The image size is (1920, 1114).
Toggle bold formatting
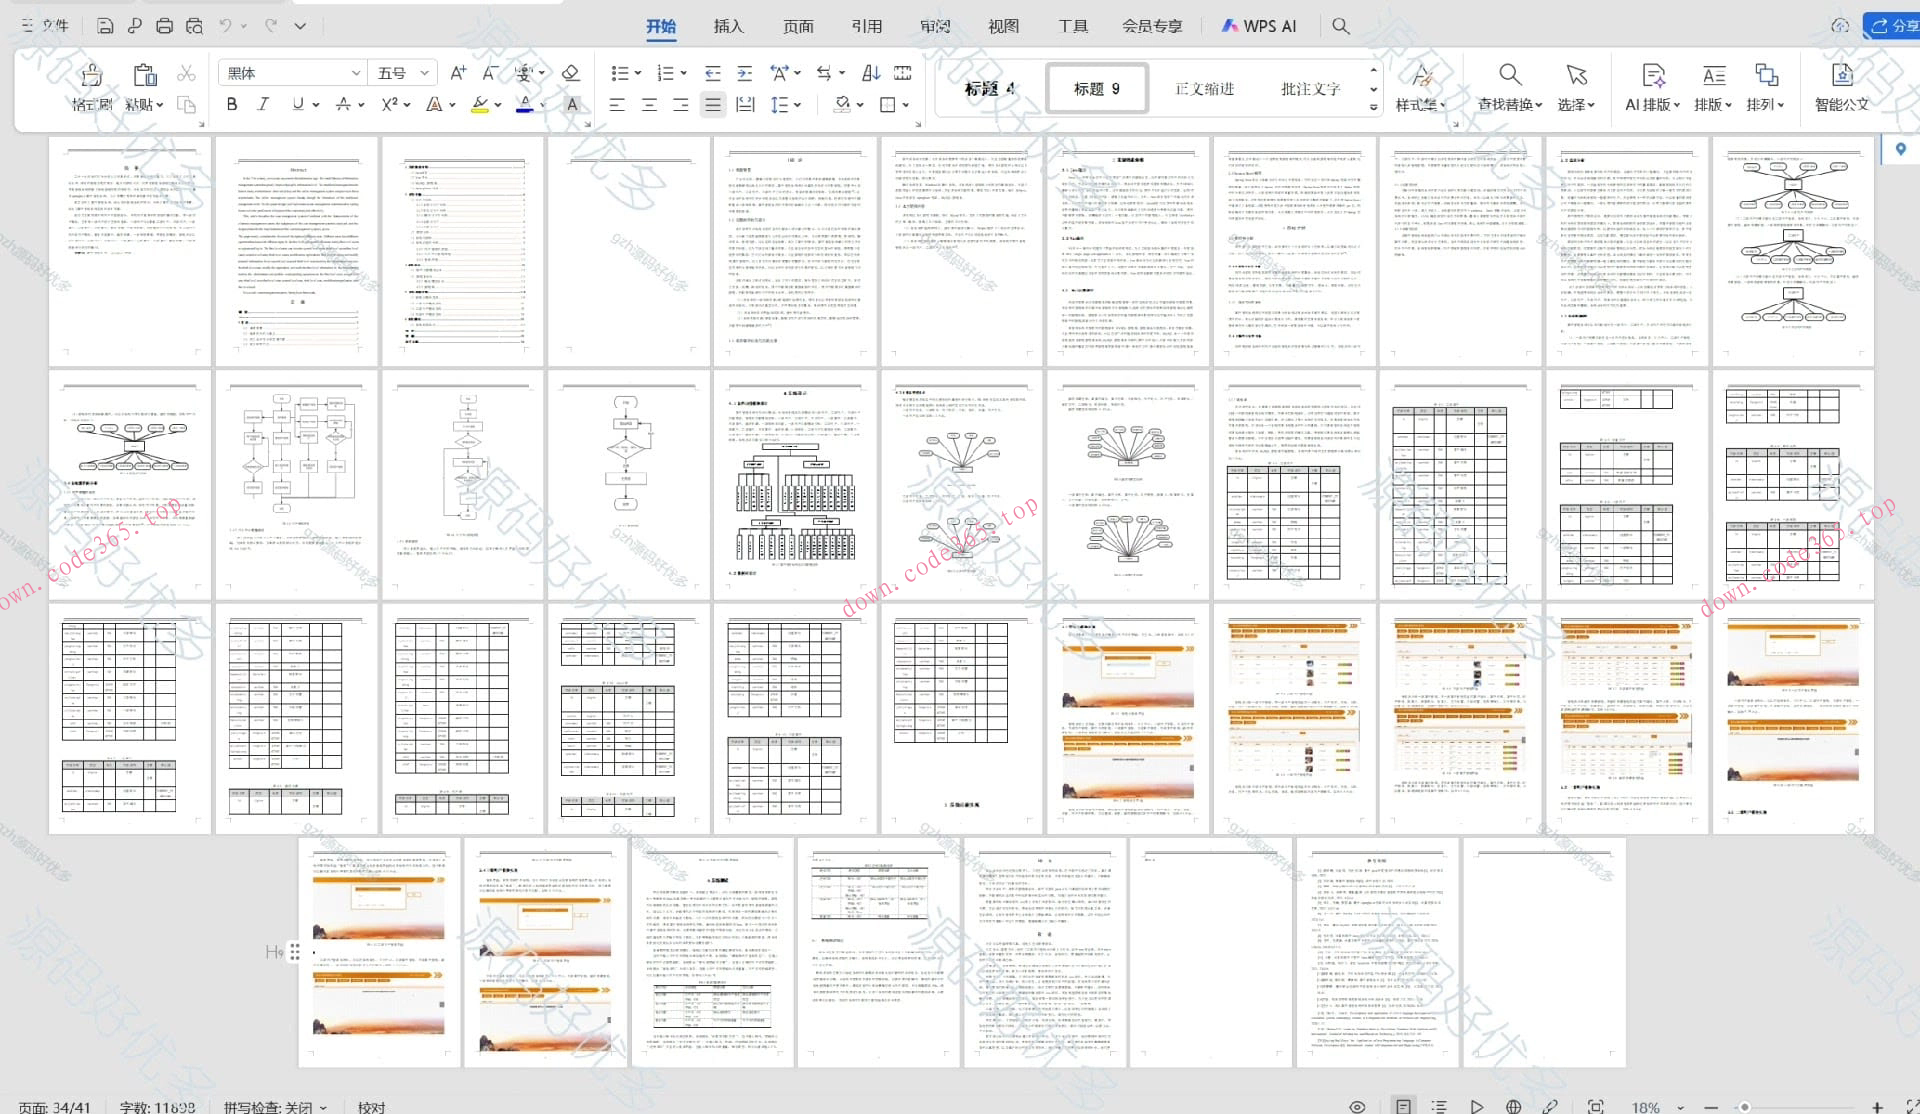tap(232, 104)
